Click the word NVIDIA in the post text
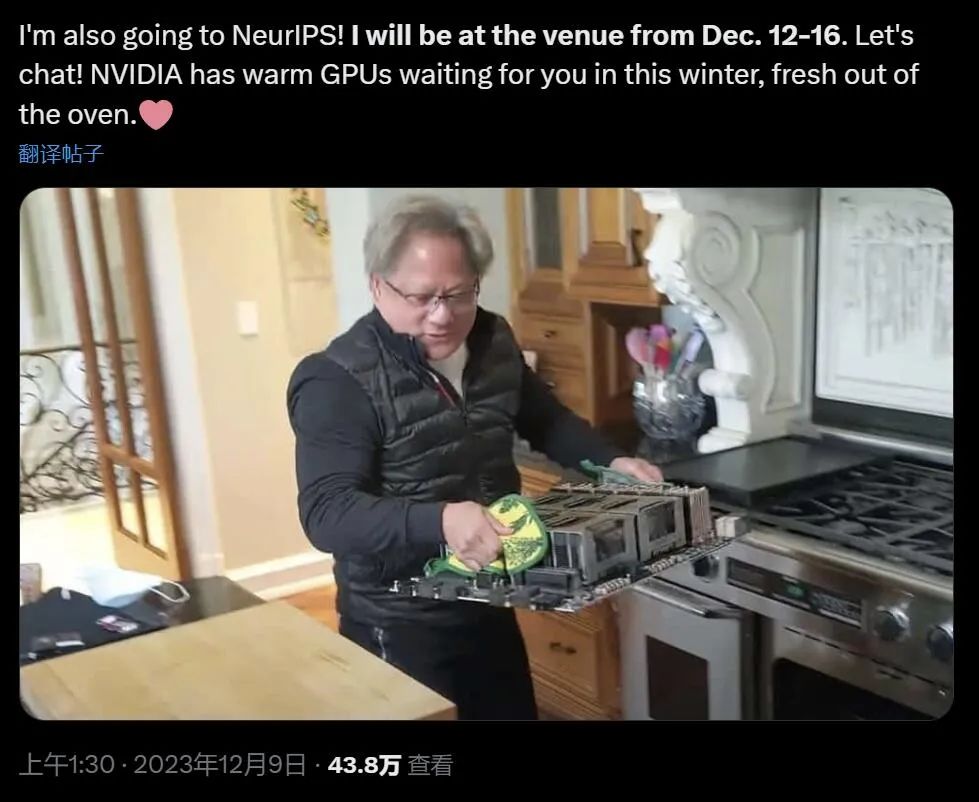Viewport: 979px width, 802px height. pyautogui.click(x=137, y=75)
